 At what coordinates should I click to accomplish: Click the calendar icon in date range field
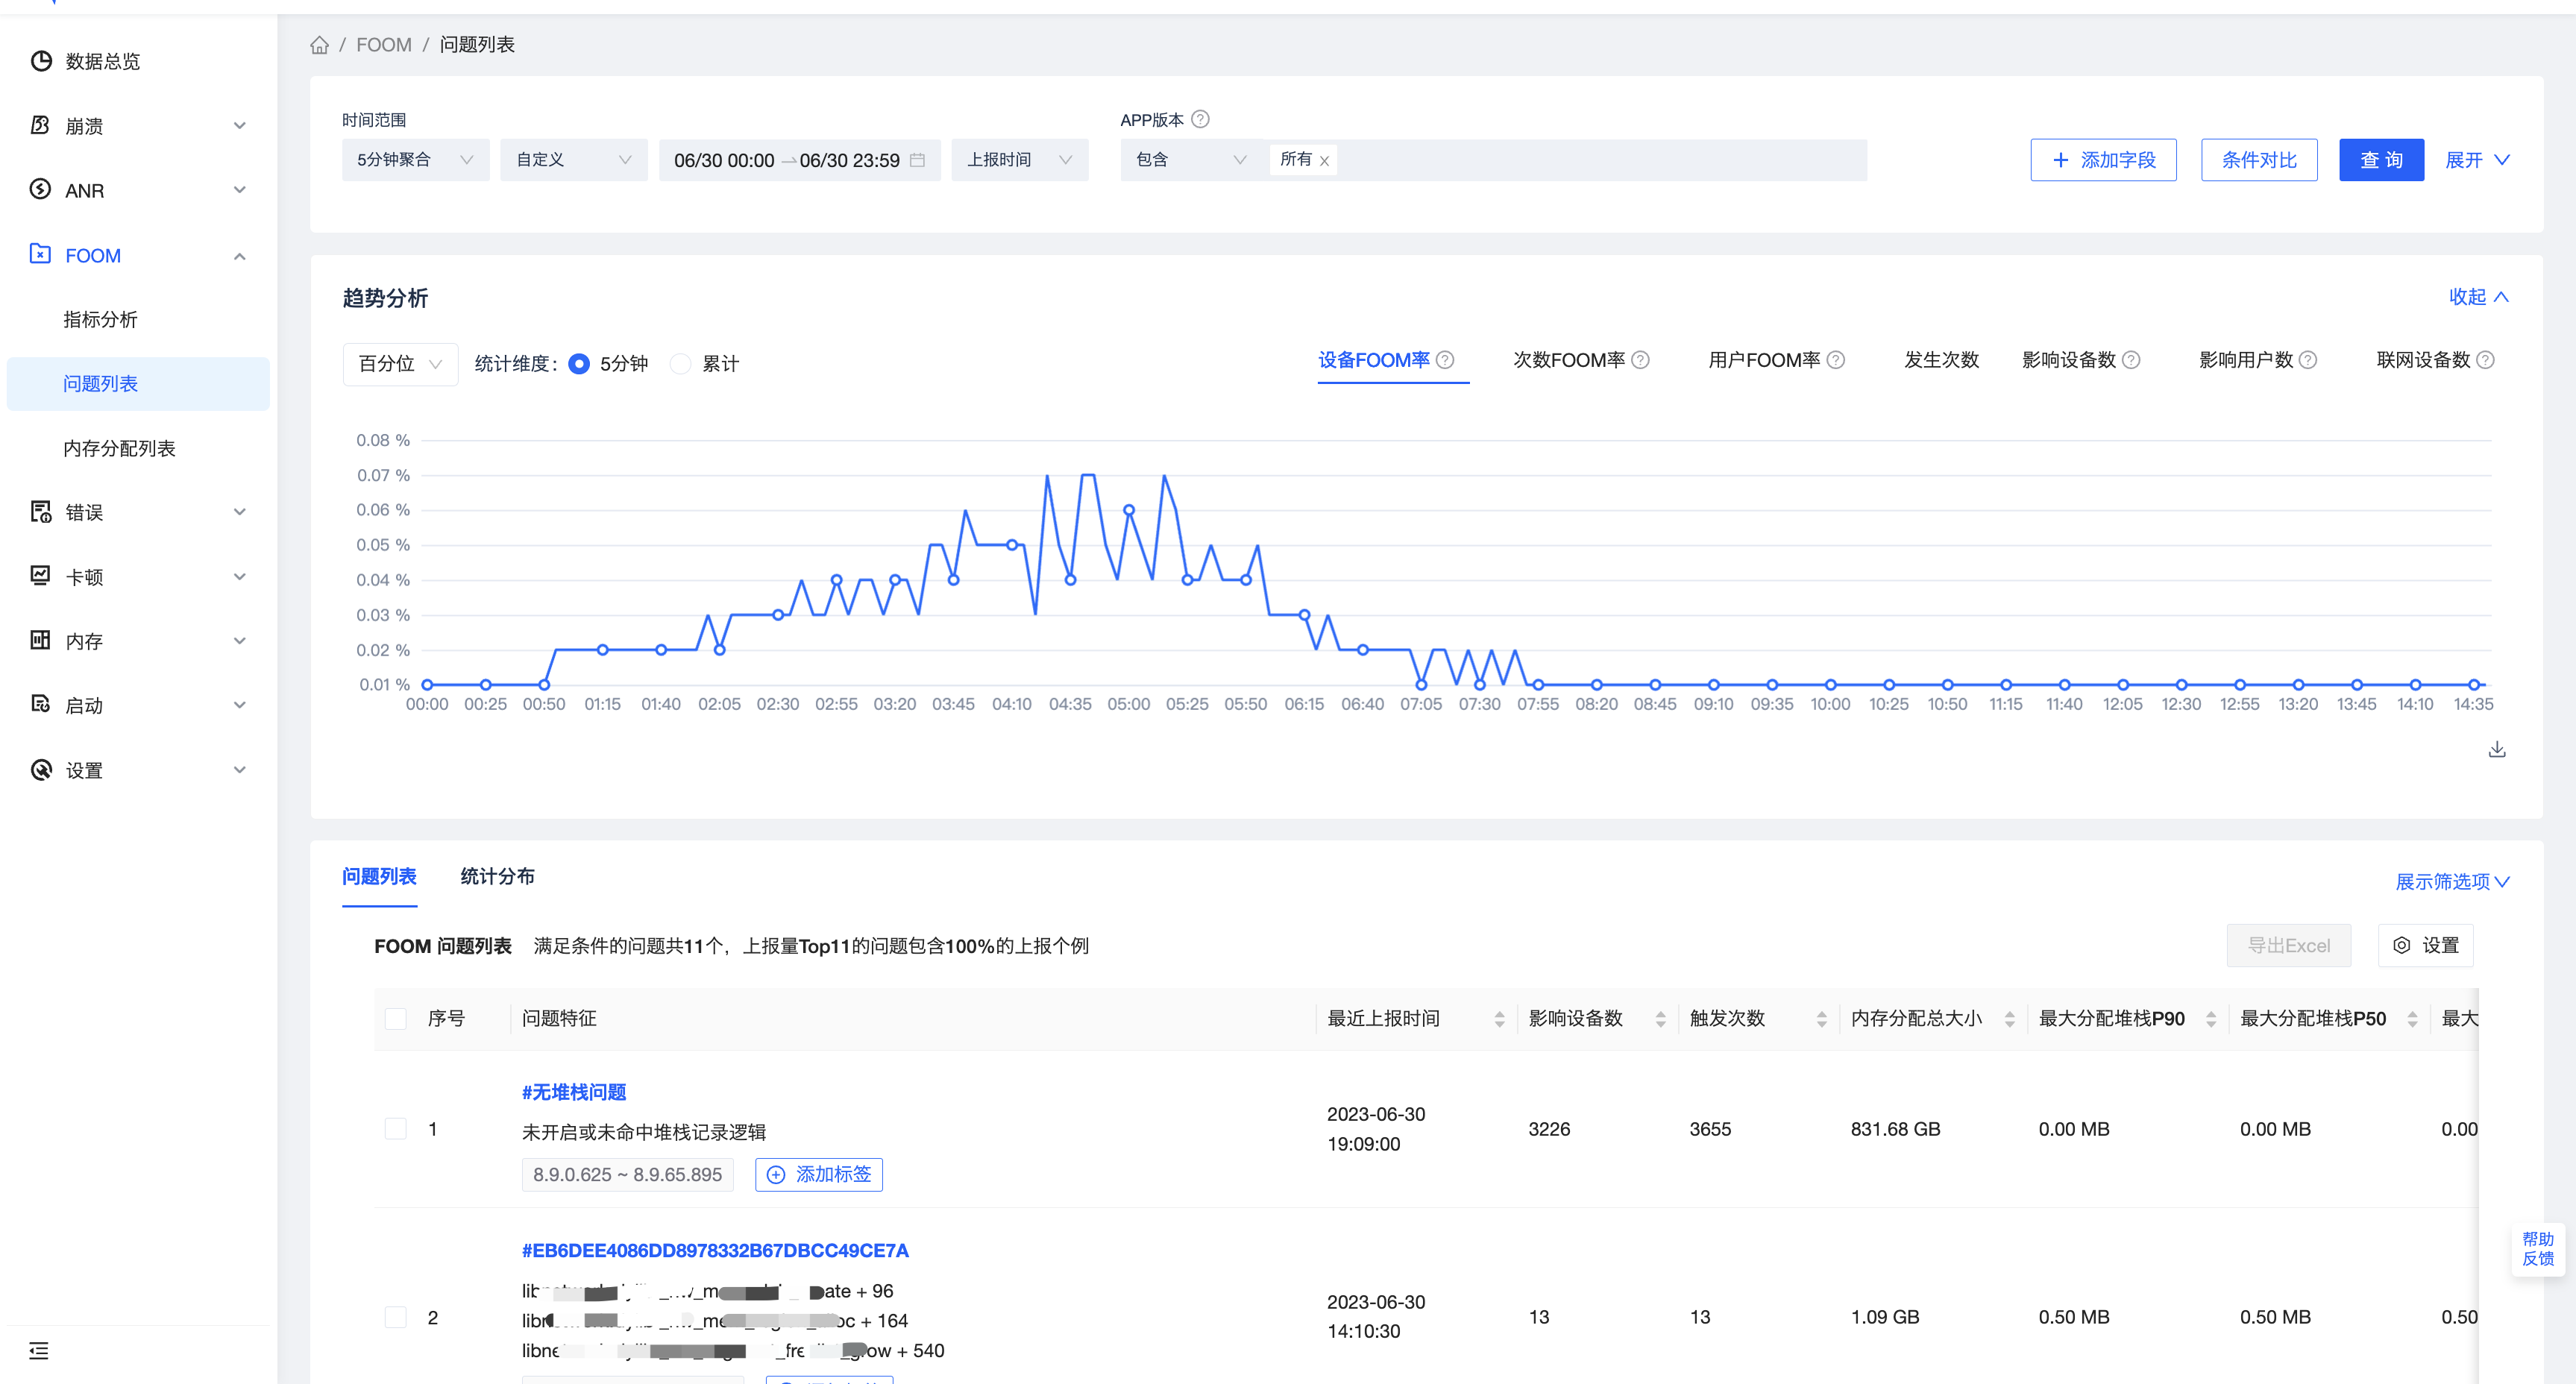[917, 160]
